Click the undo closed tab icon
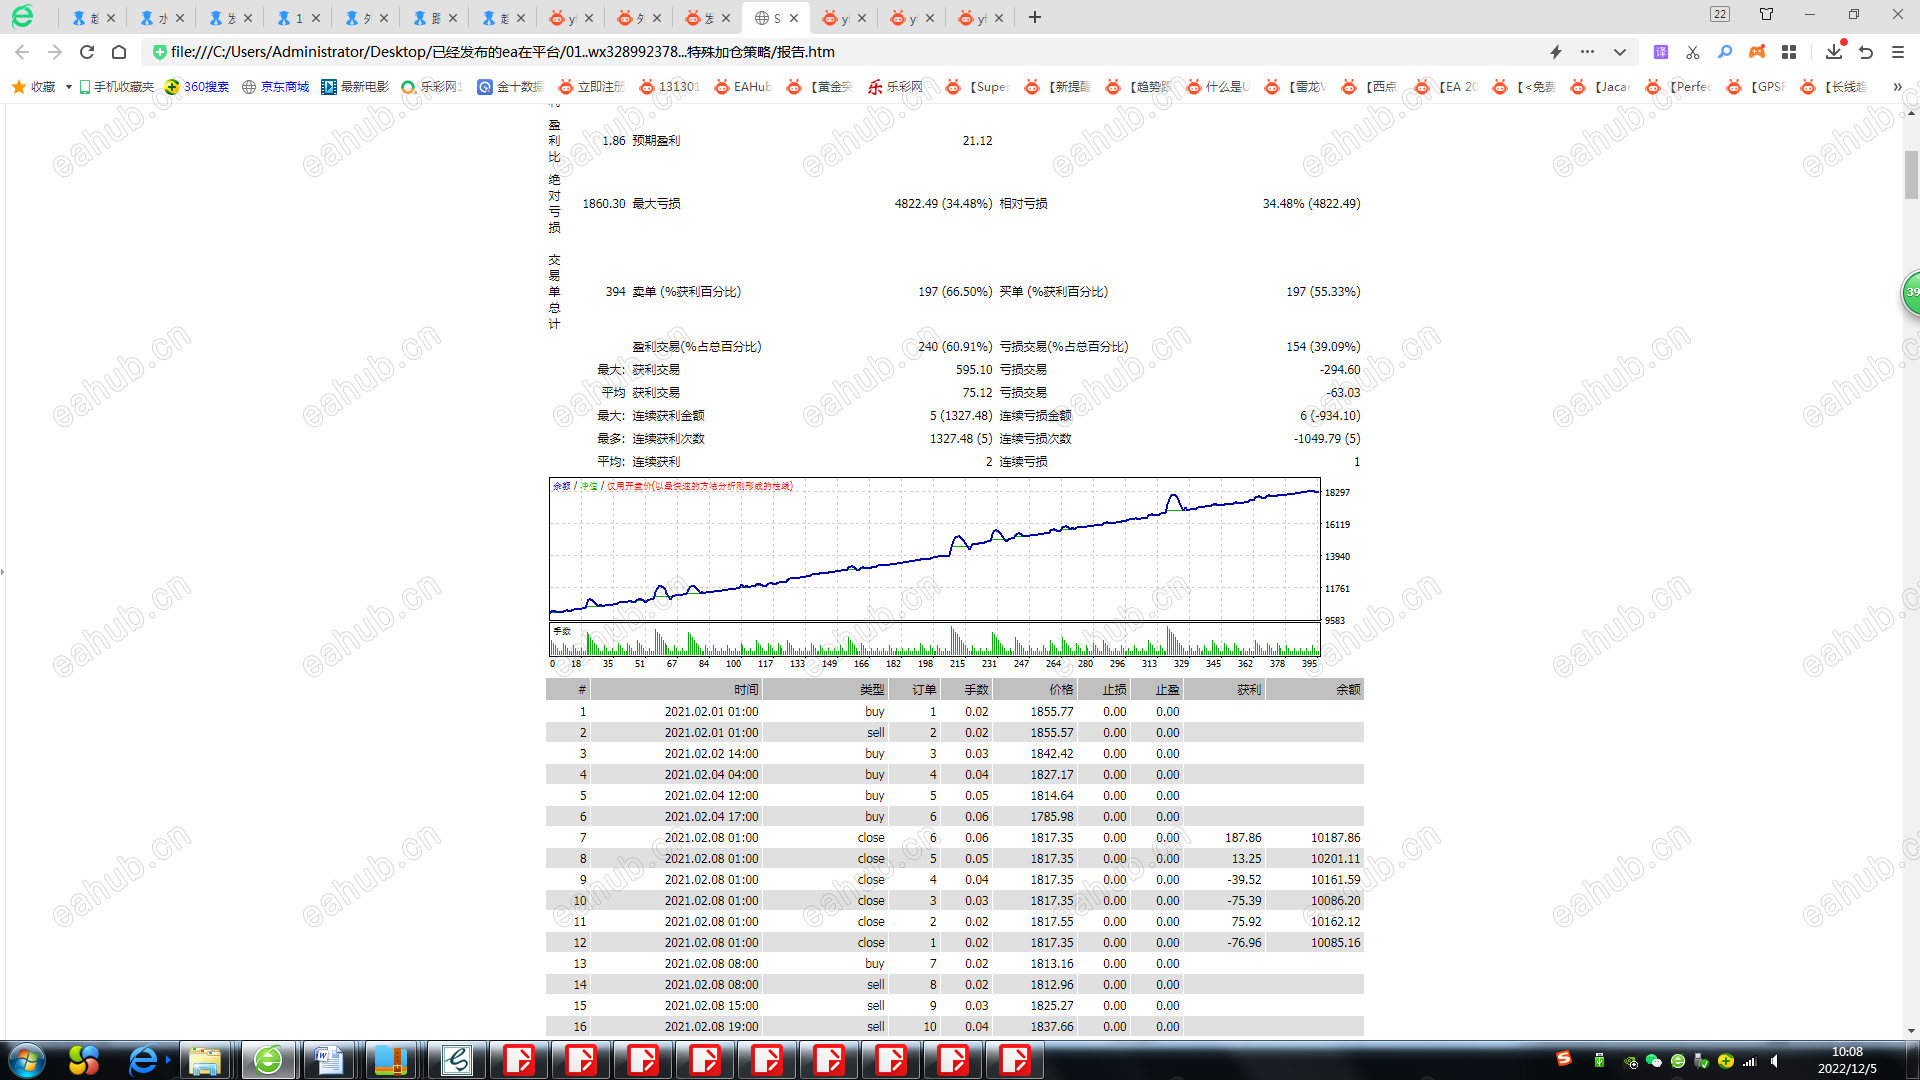Screen dimensions: 1920x1080 (x=1866, y=52)
